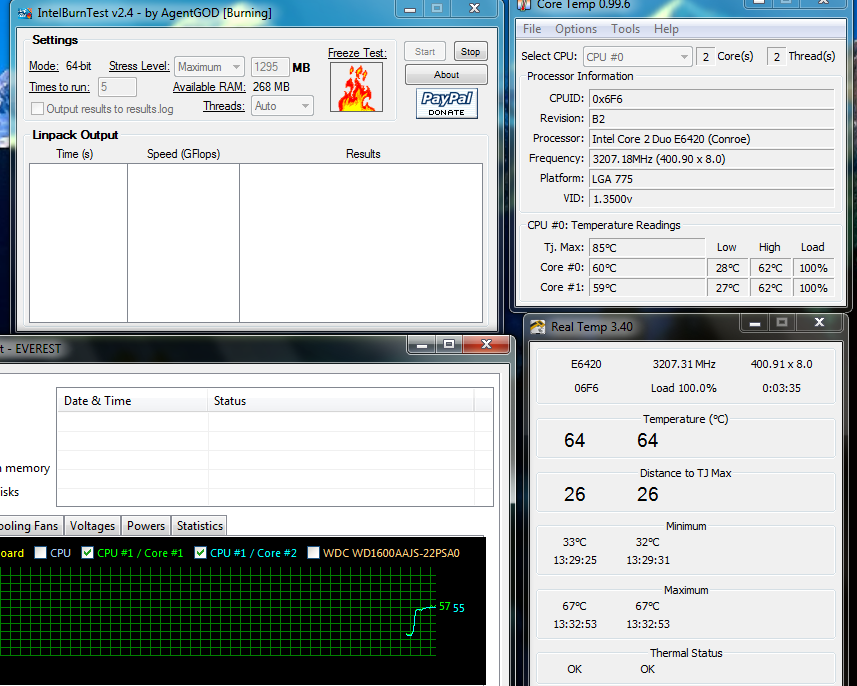The image size is (857, 686).
Task: Open the Select CPU dropdown in Core Temp
Action: pyautogui.click(x=638, y=57)
